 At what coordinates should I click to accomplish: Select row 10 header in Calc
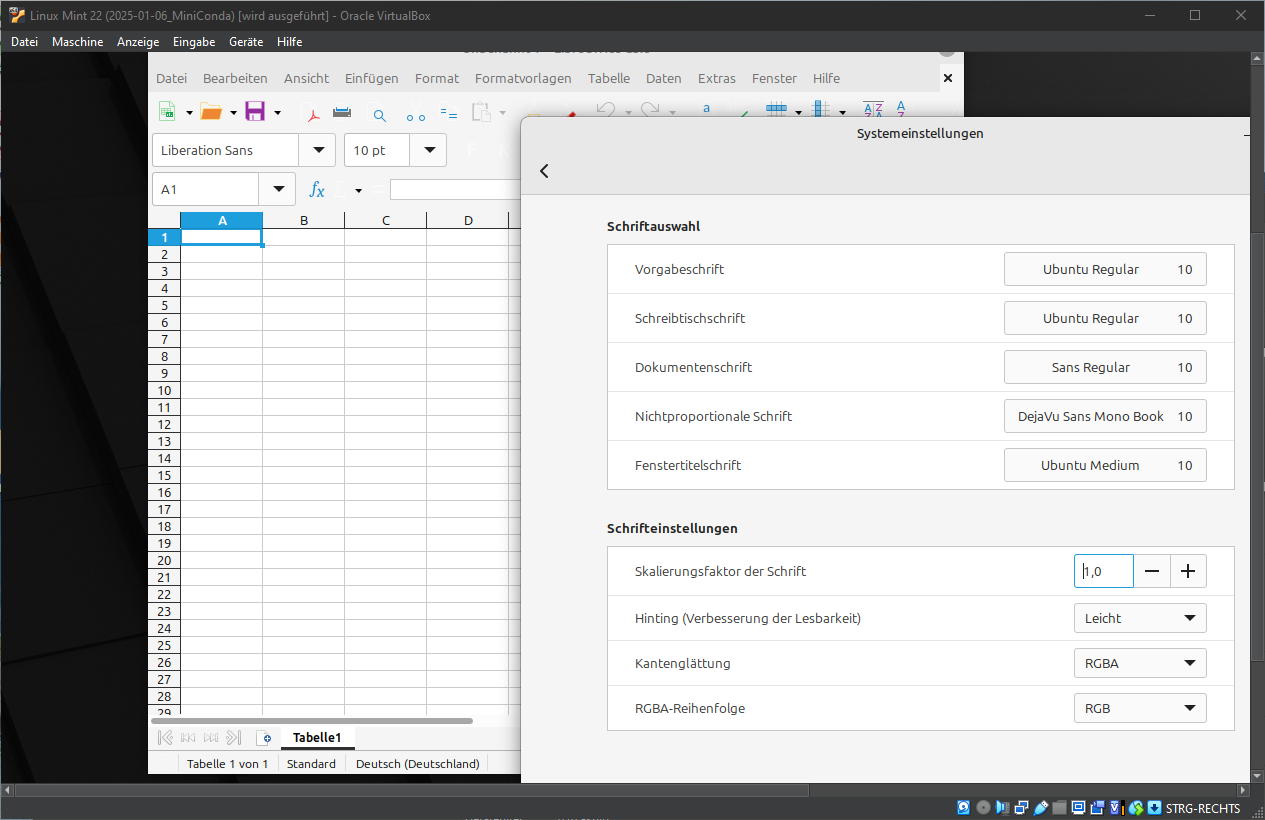tap(164, 390)
